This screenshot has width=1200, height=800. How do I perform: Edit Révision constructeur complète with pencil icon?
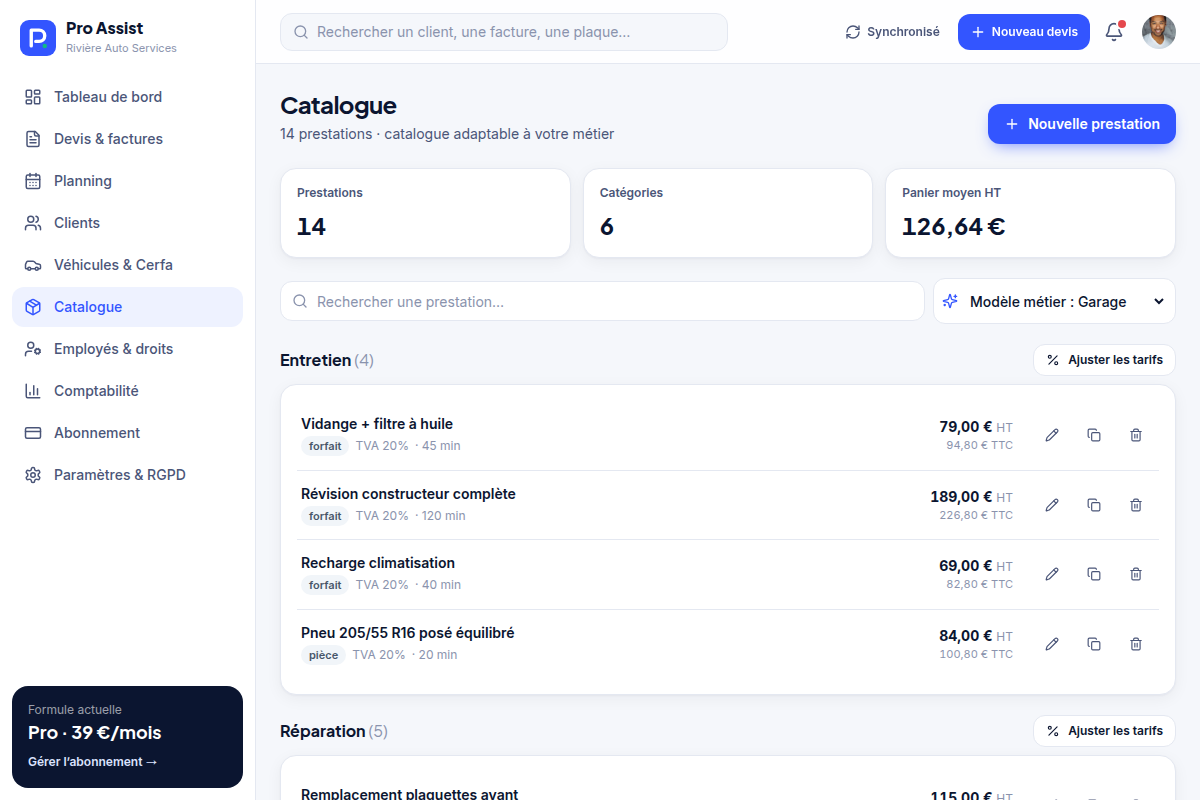1052,505
